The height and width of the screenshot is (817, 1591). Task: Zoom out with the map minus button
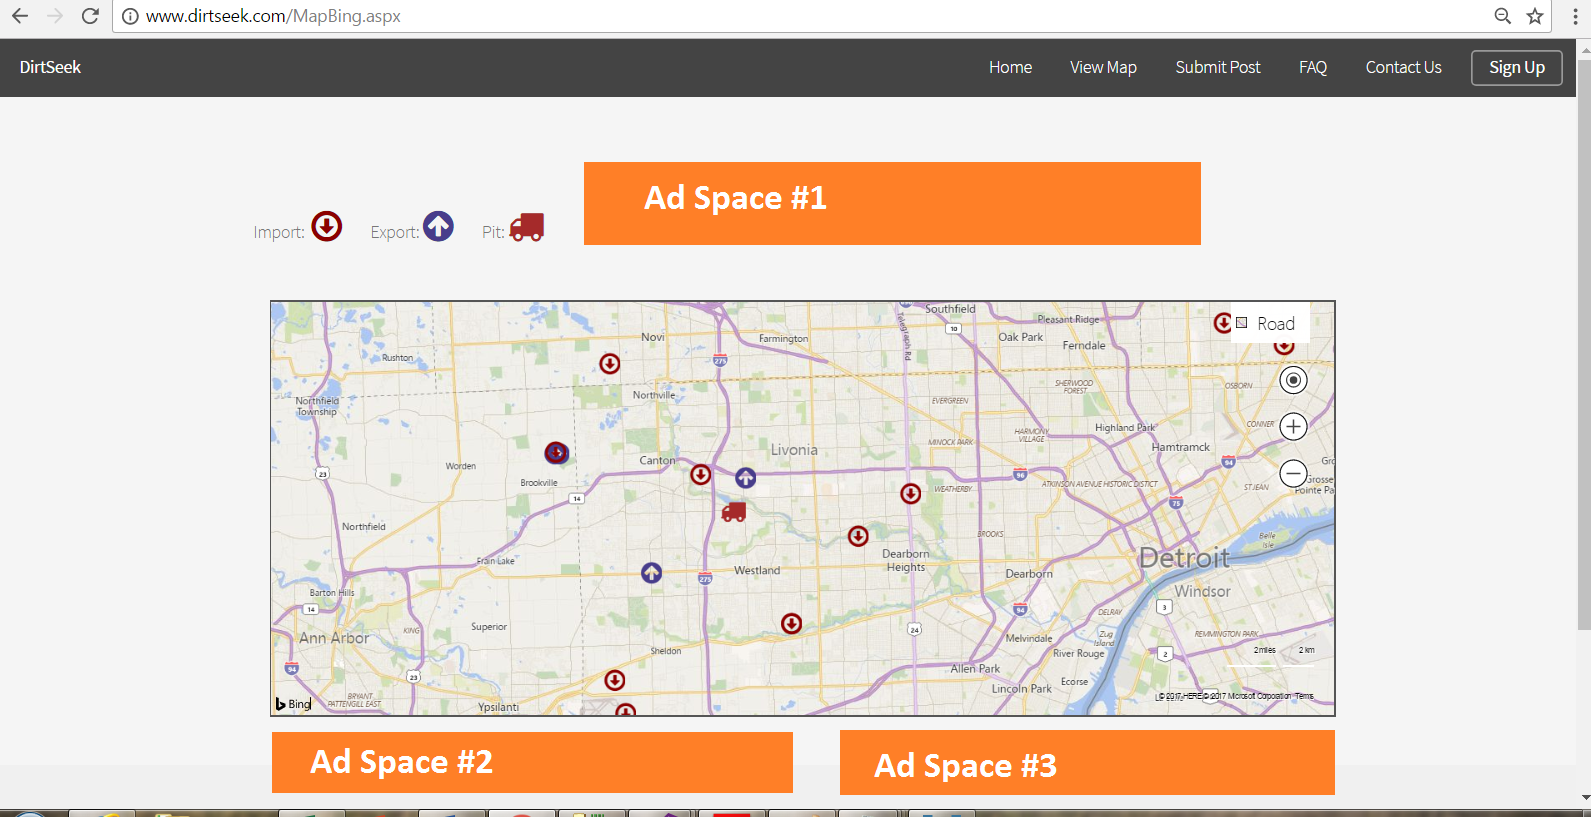point(1293,473)
